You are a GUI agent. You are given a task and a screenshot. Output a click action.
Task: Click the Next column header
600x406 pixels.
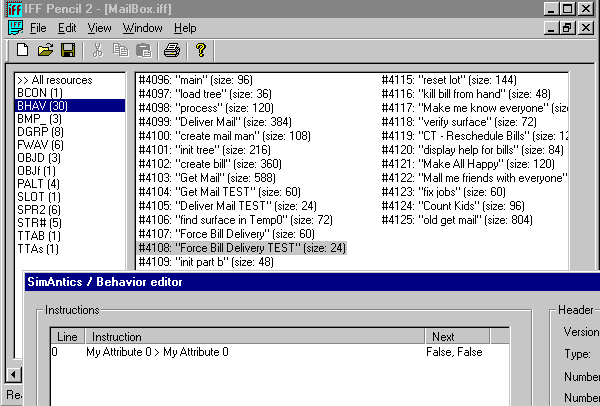click(x=468, y=337)
